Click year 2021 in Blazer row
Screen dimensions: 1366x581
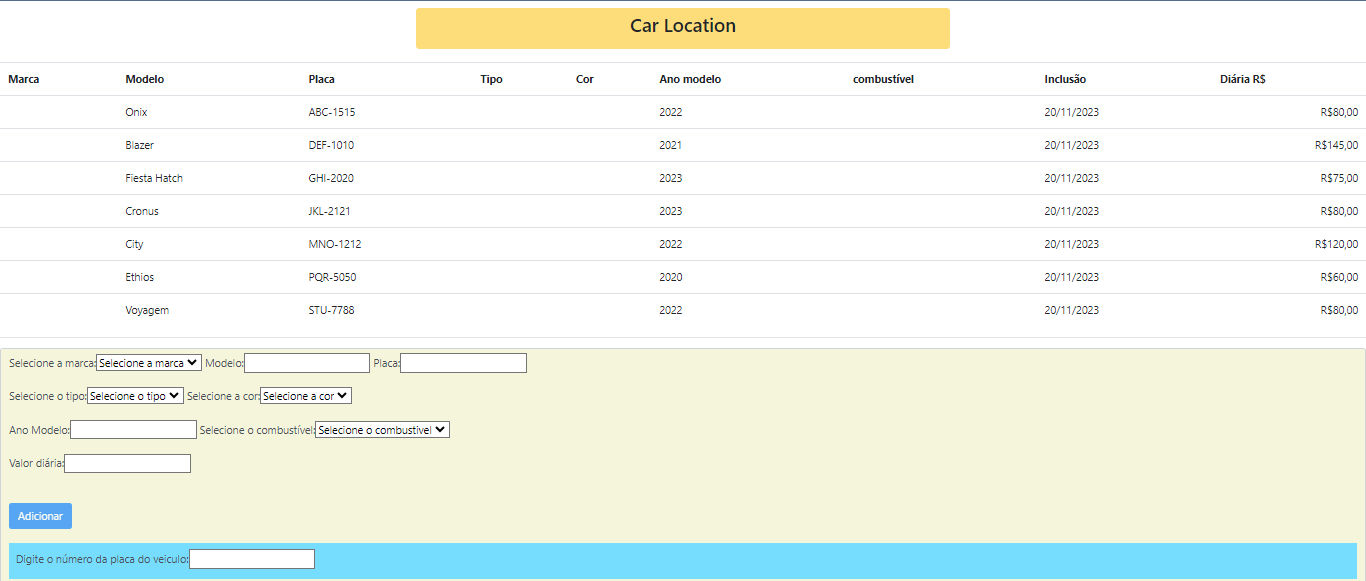coord(671,145)
